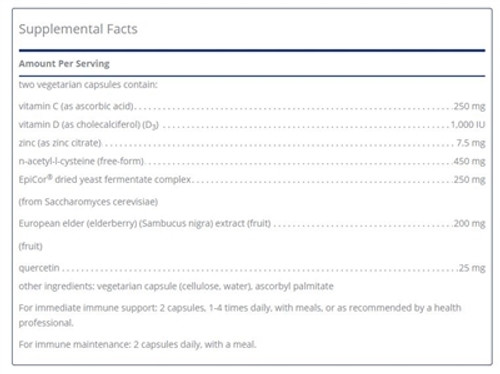Click the immediate immune support directions
The height and width of the screenshot is (374, 500).
click(240, 315)
